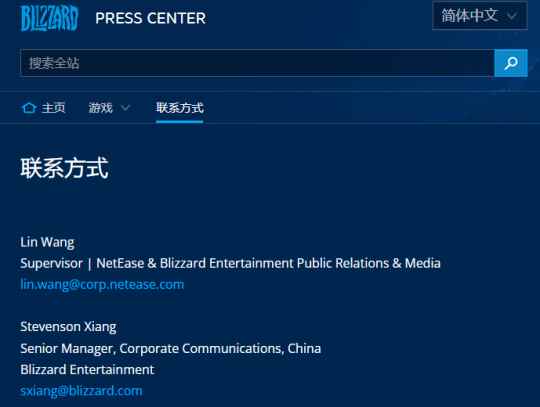Open the 简体中文 language dropdown
540x407 pixels.
point(480,16)
